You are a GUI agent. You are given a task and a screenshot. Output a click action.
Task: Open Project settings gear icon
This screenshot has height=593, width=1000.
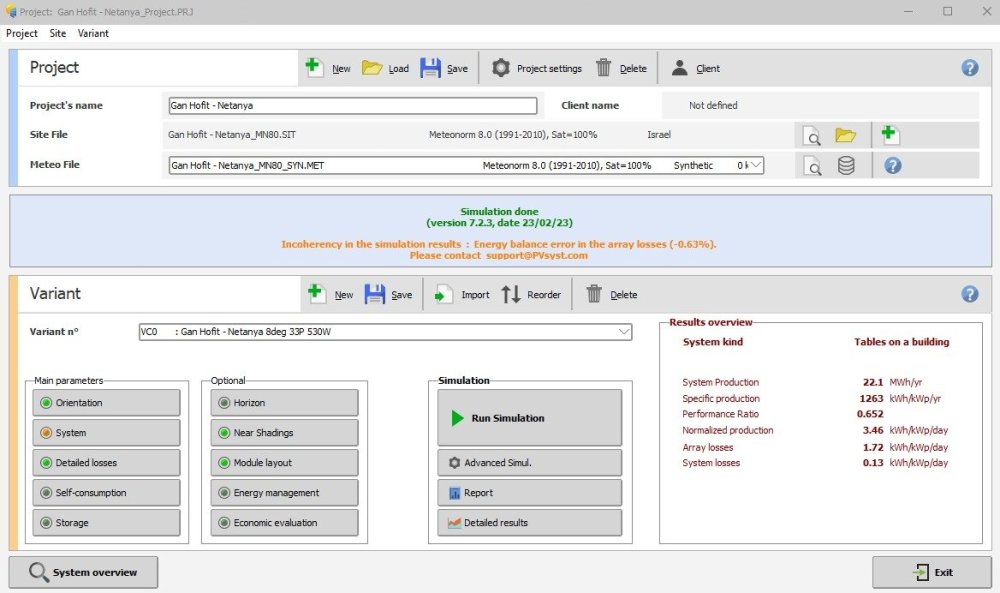[501, 68]
